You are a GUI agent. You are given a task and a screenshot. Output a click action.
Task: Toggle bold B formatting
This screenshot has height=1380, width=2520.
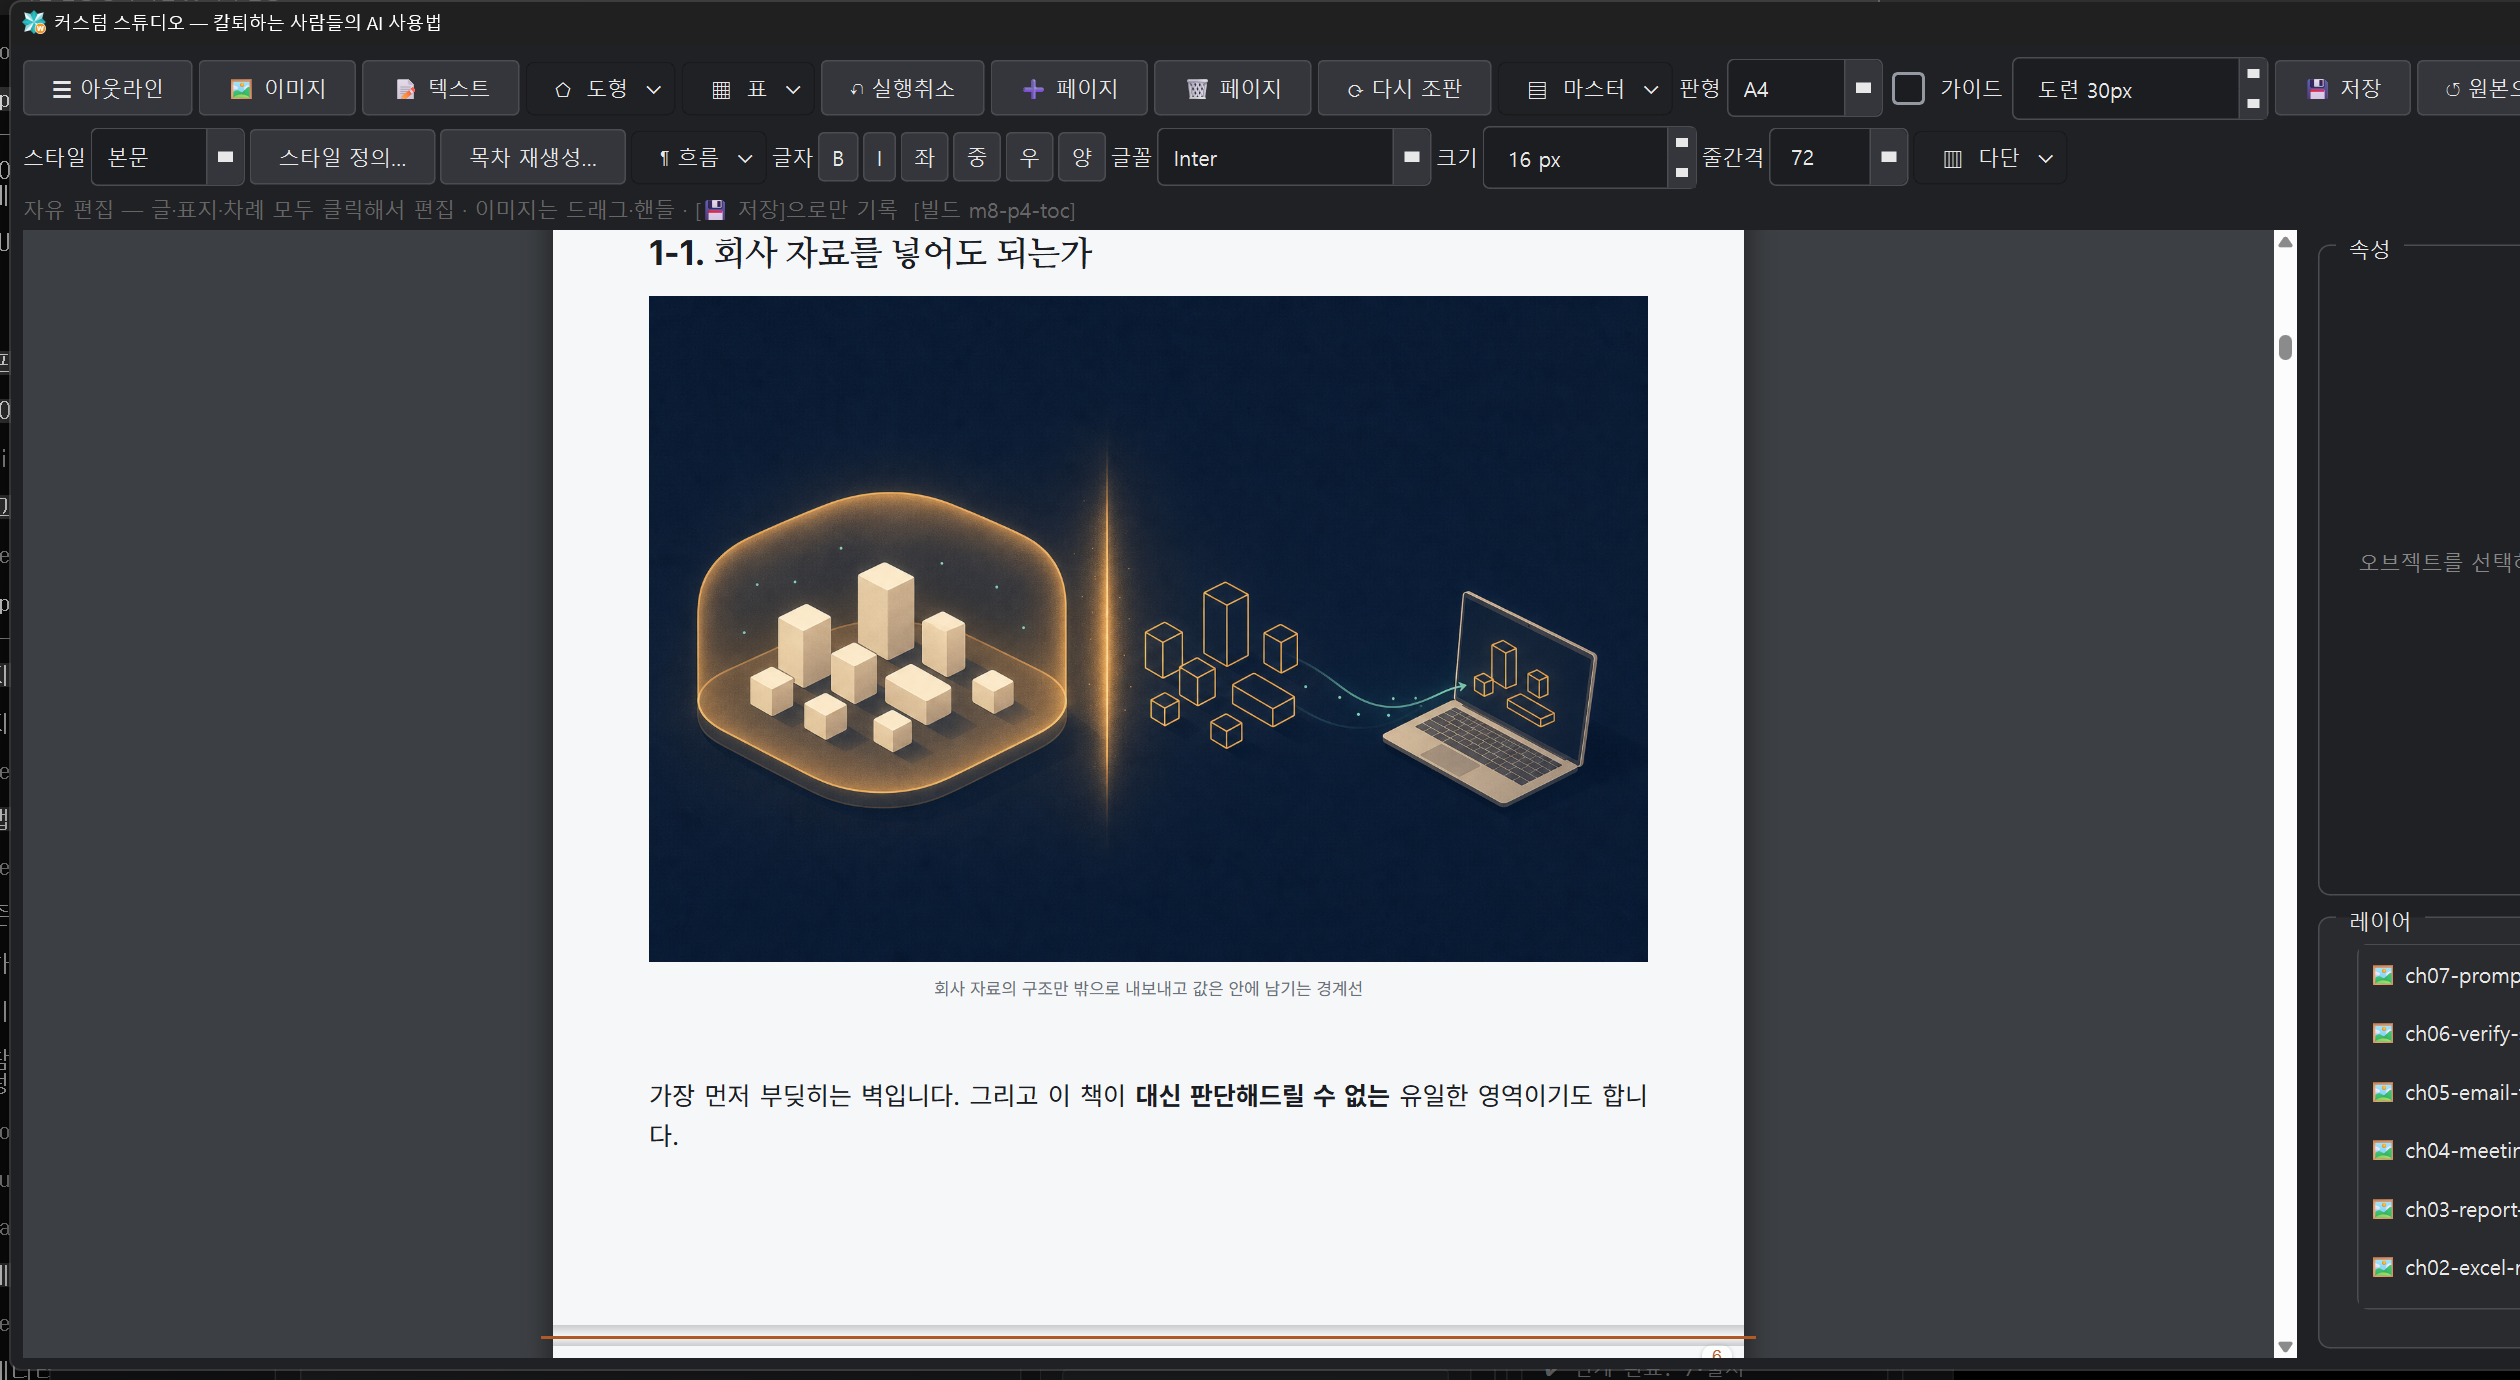pyautogui.click(x=838, y=158)
